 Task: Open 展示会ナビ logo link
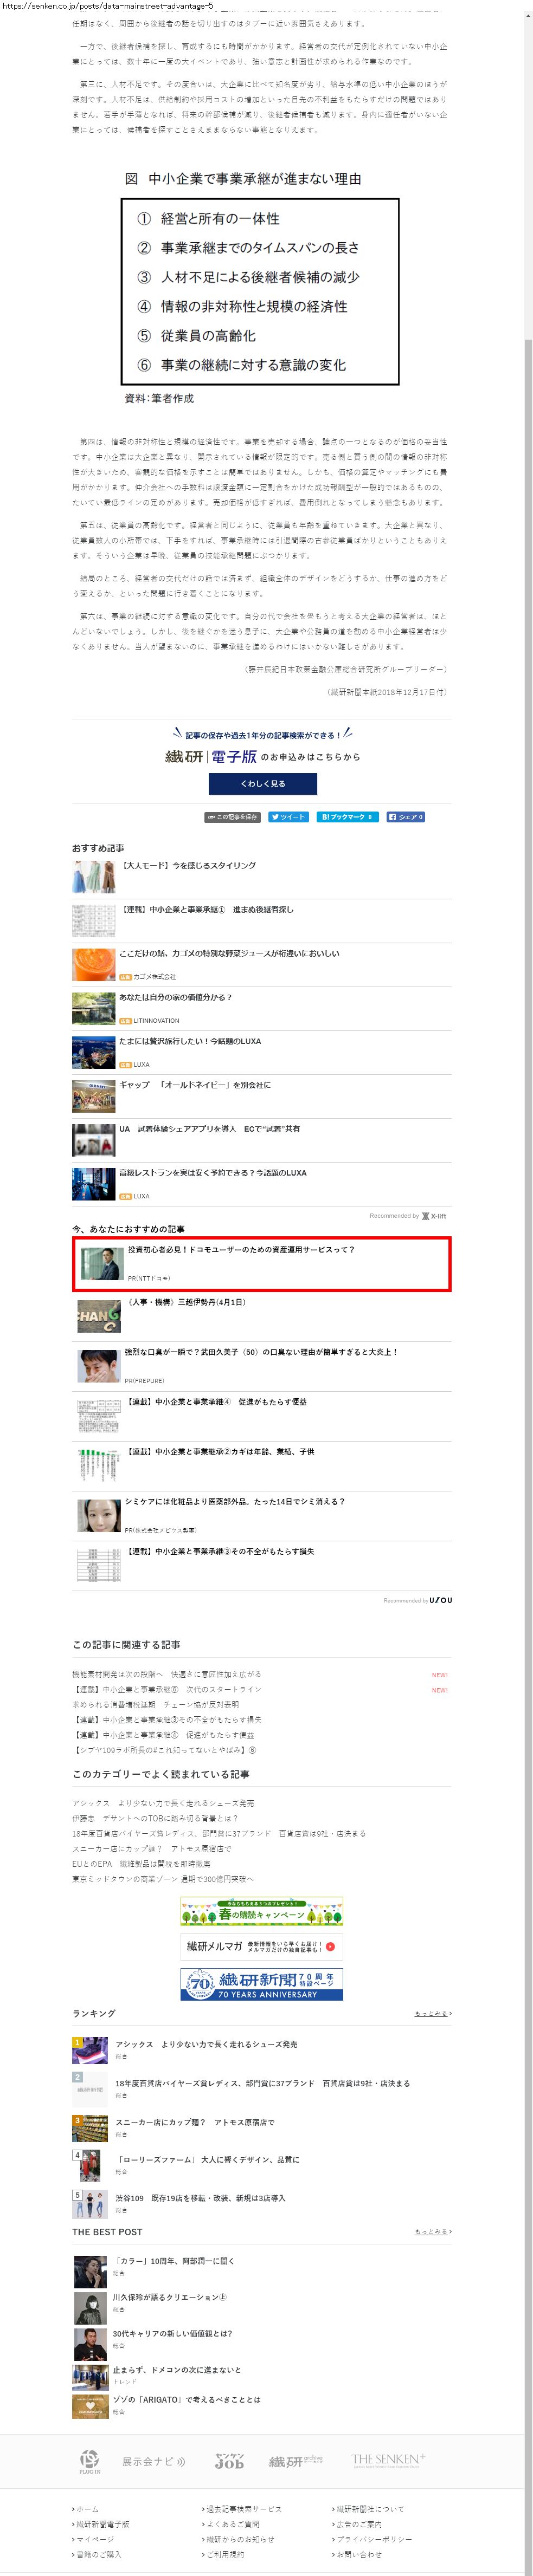click(153, 2461)
